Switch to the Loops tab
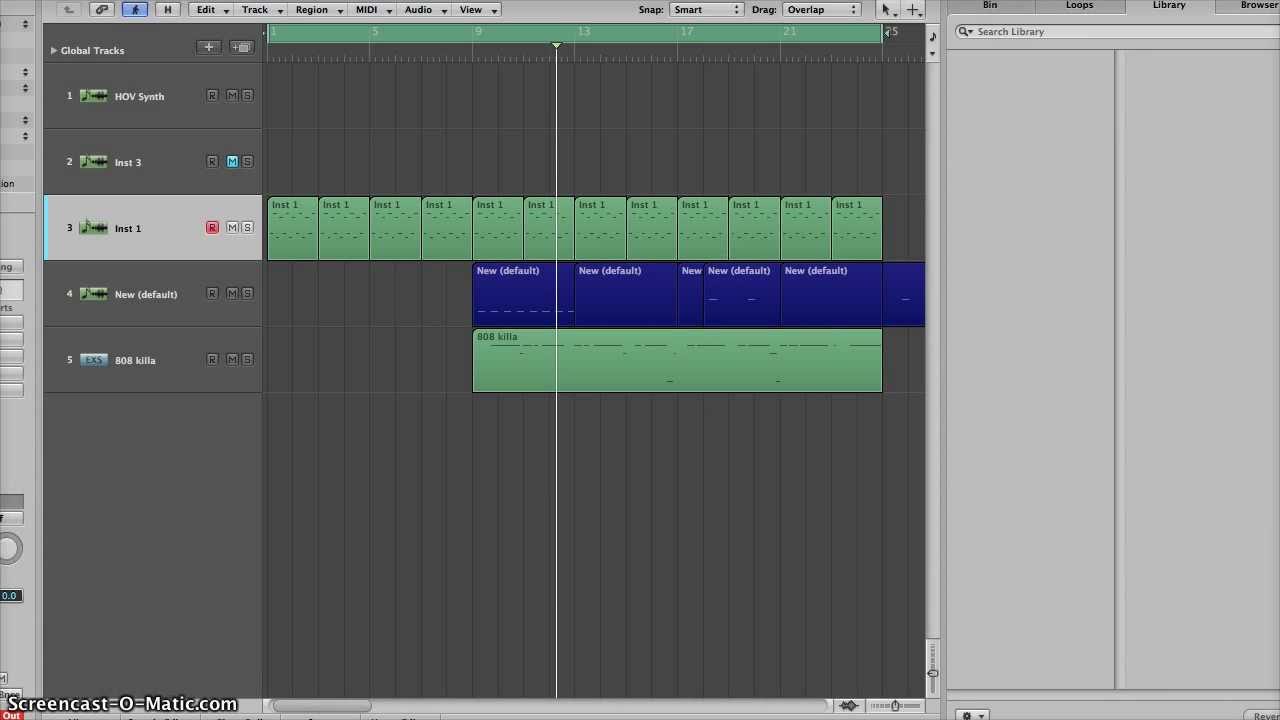This screenshot has height=720, width=1280. point(1079,5)
